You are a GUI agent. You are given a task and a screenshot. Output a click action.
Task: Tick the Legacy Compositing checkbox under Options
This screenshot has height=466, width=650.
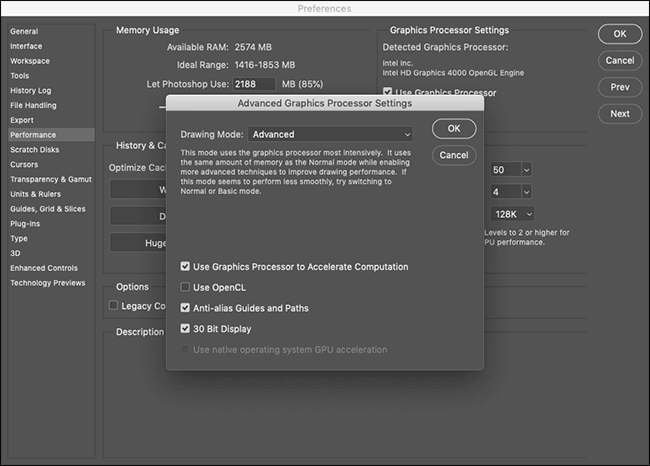113,306
